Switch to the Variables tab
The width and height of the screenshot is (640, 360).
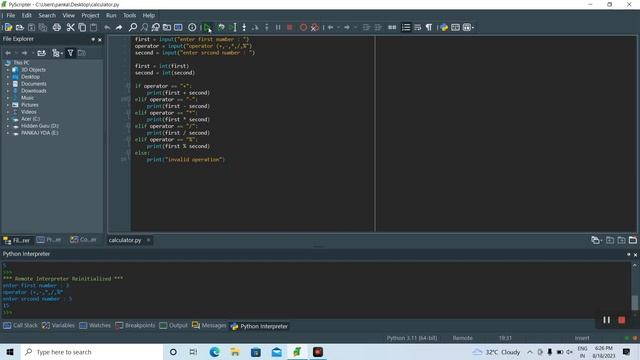click(x=58, y=325)
